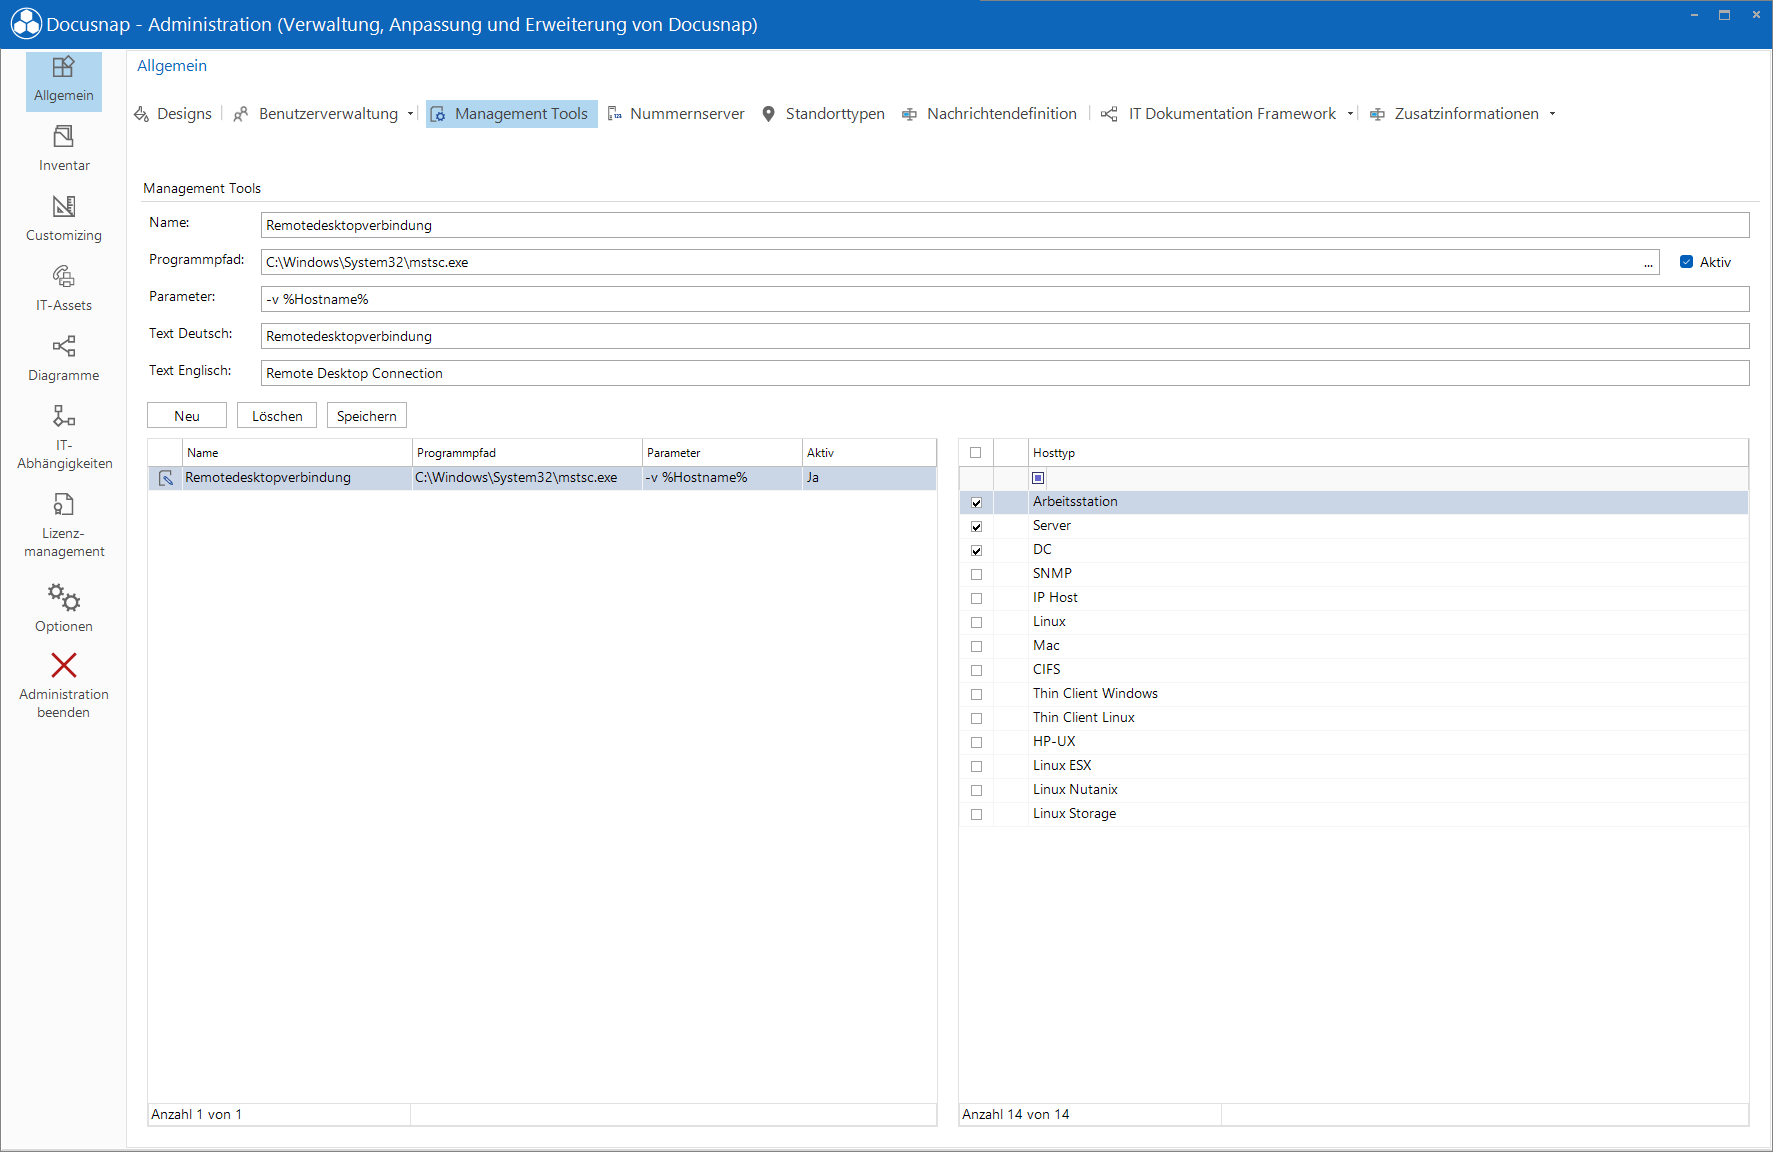The width and height of the screenshot is (1773, 1152).
Task: Open the Lizenzmanagement sidebar section
Action: point(63,525)
